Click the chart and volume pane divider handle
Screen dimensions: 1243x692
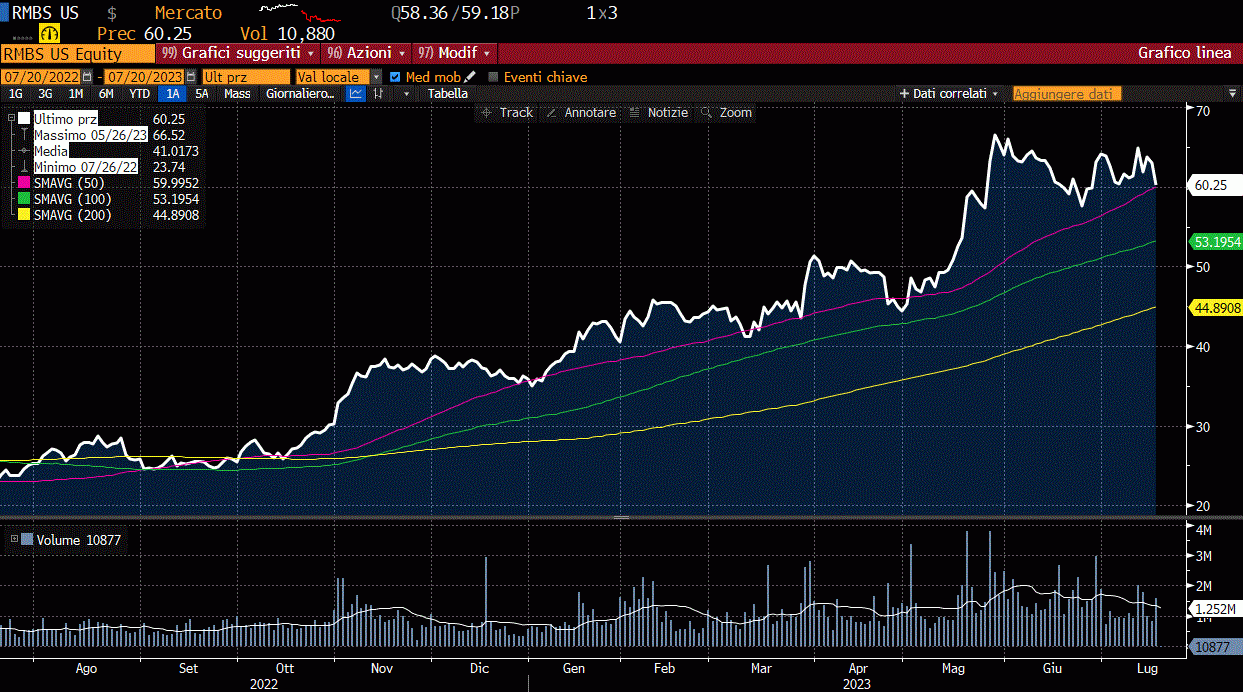(x=620, y=518)
